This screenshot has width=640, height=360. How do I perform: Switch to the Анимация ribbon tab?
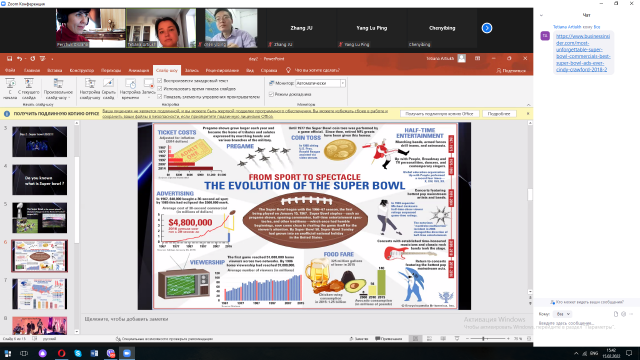pyautogui.click(x=139, y=71)
